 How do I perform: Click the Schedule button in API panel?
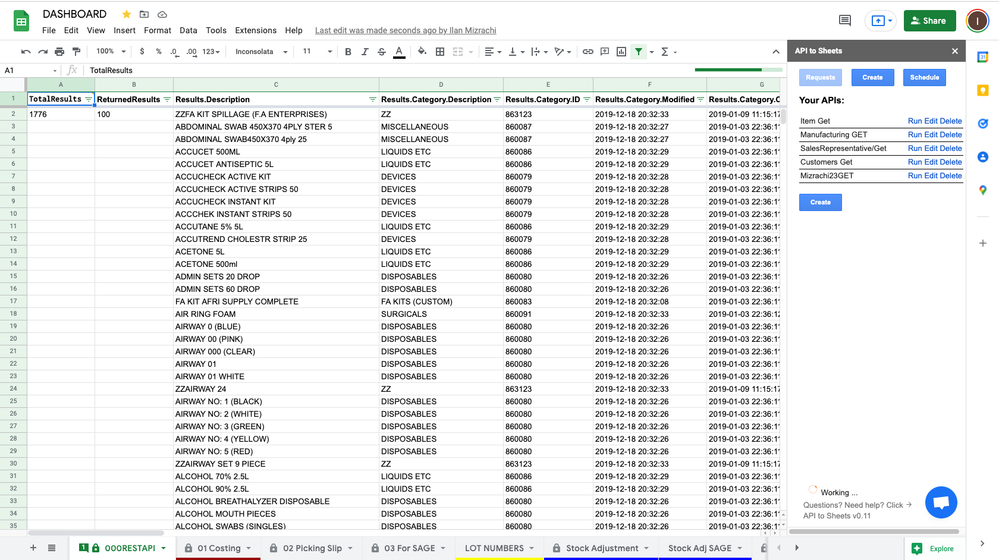click(924, 77)
